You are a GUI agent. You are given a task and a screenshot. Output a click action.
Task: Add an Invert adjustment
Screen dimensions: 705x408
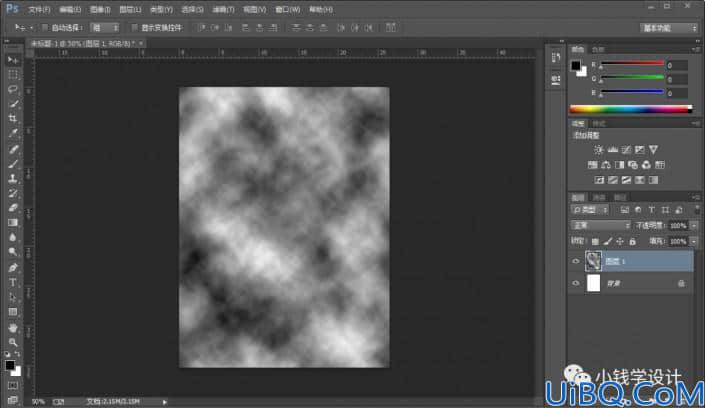(599, 180)
